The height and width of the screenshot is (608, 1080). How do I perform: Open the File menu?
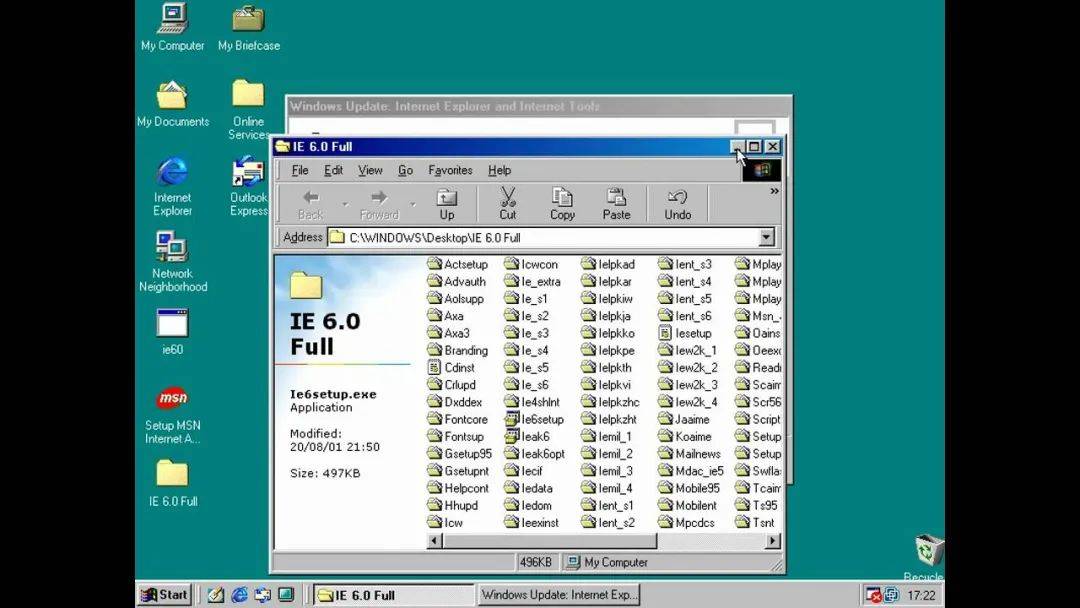coord(299,171)
